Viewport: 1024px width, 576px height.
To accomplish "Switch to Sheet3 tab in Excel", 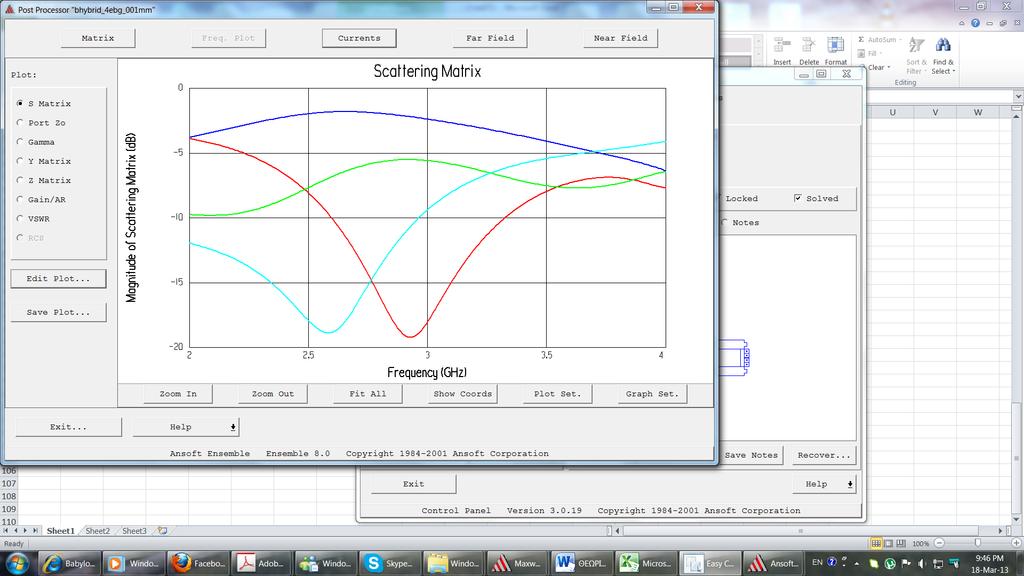I will (x=134, y=531).
